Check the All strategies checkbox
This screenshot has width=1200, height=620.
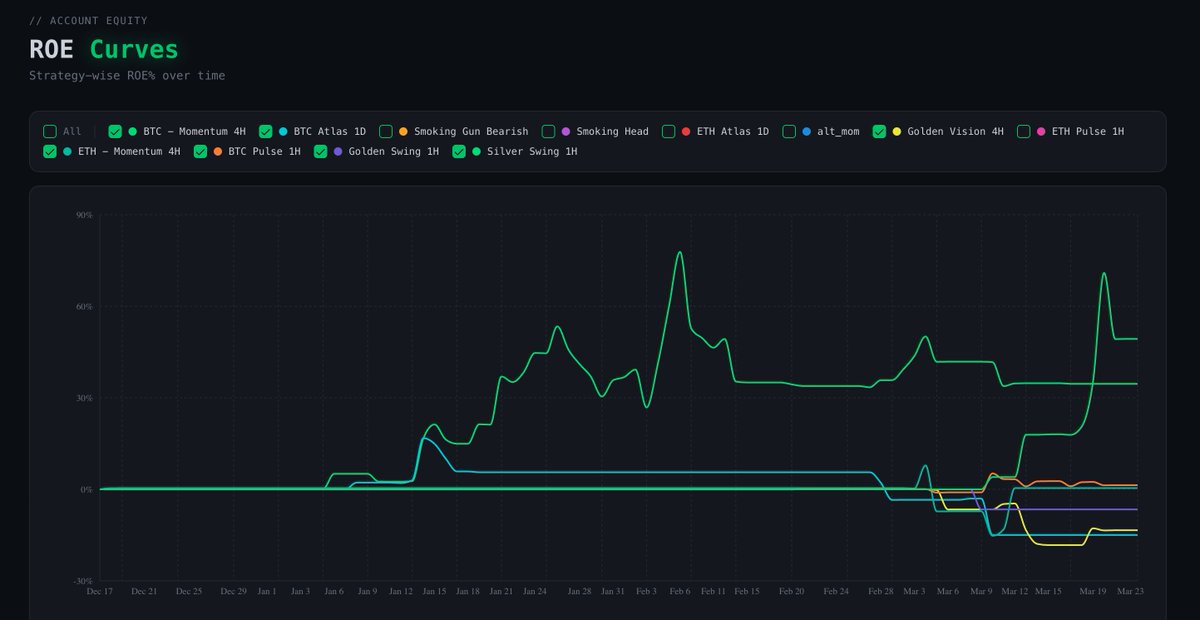click(50, 131)
